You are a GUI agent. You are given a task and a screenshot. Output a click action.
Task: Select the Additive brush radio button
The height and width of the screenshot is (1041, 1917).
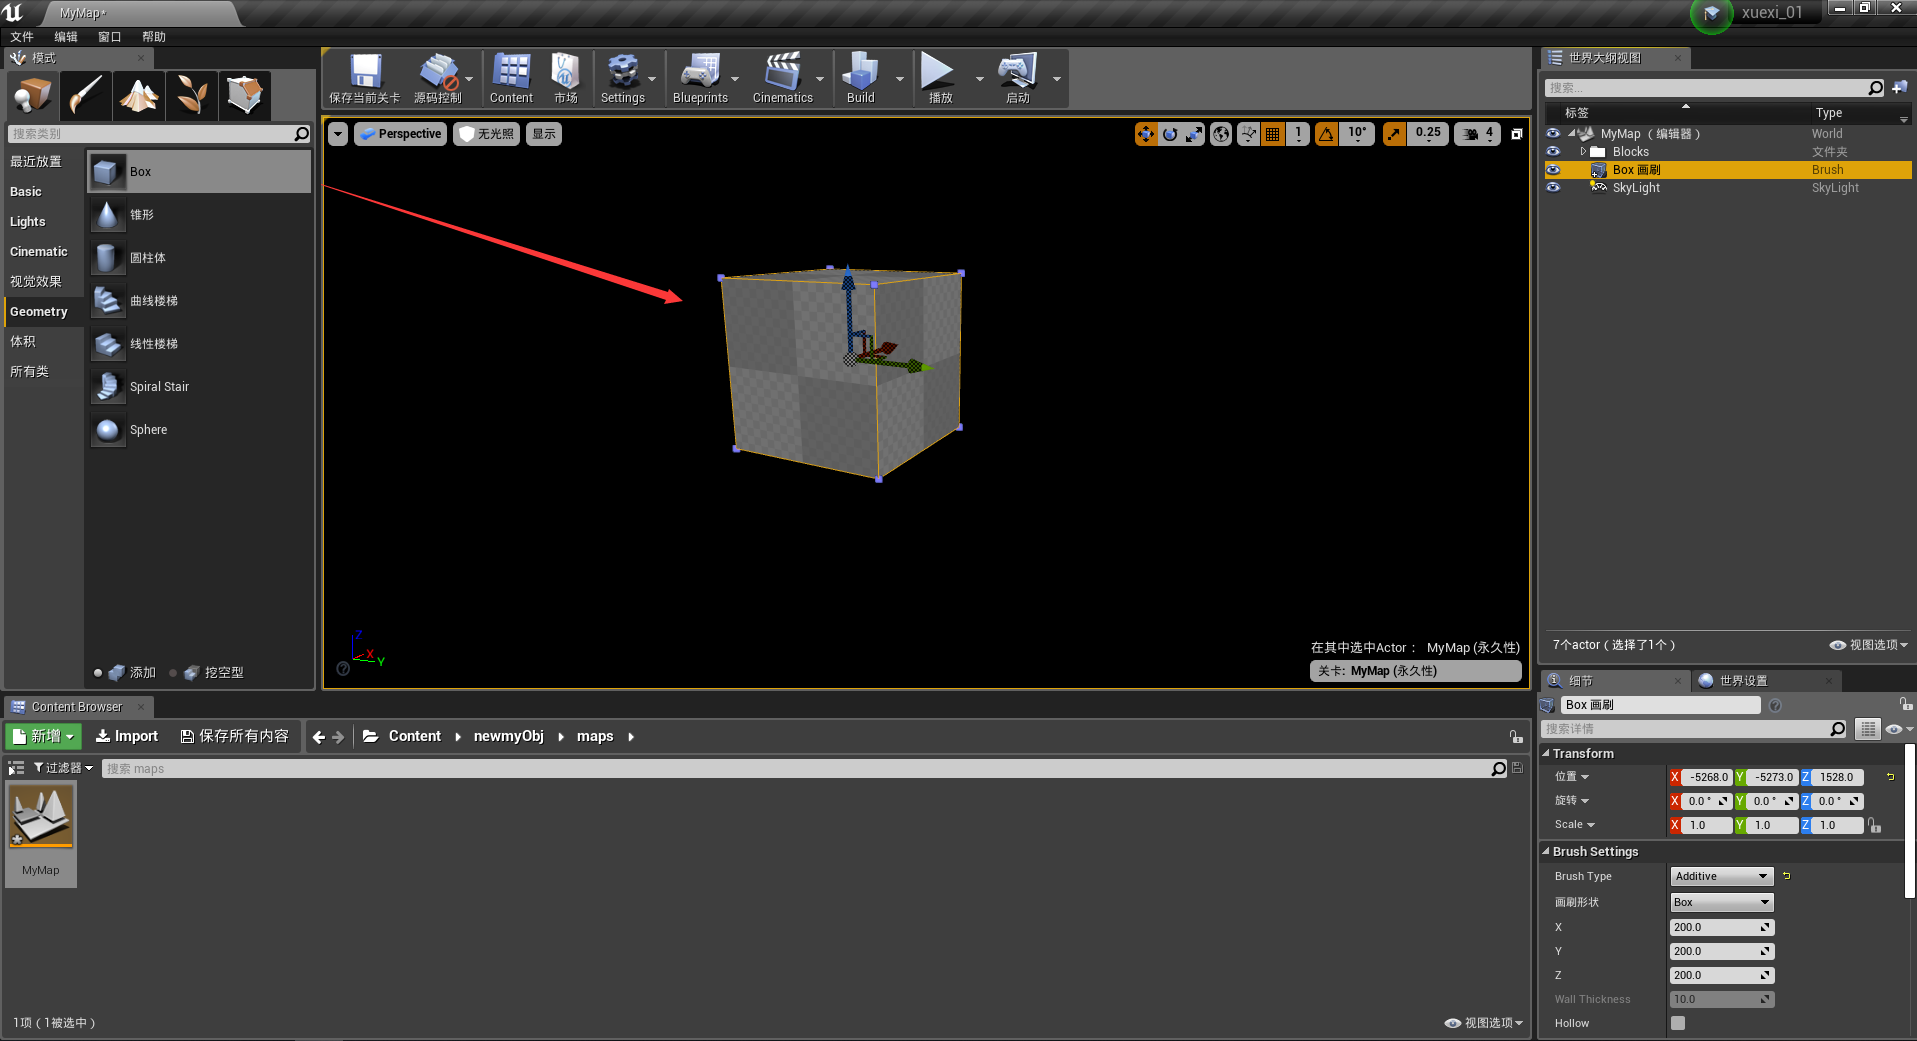click(x=98, y=673)
